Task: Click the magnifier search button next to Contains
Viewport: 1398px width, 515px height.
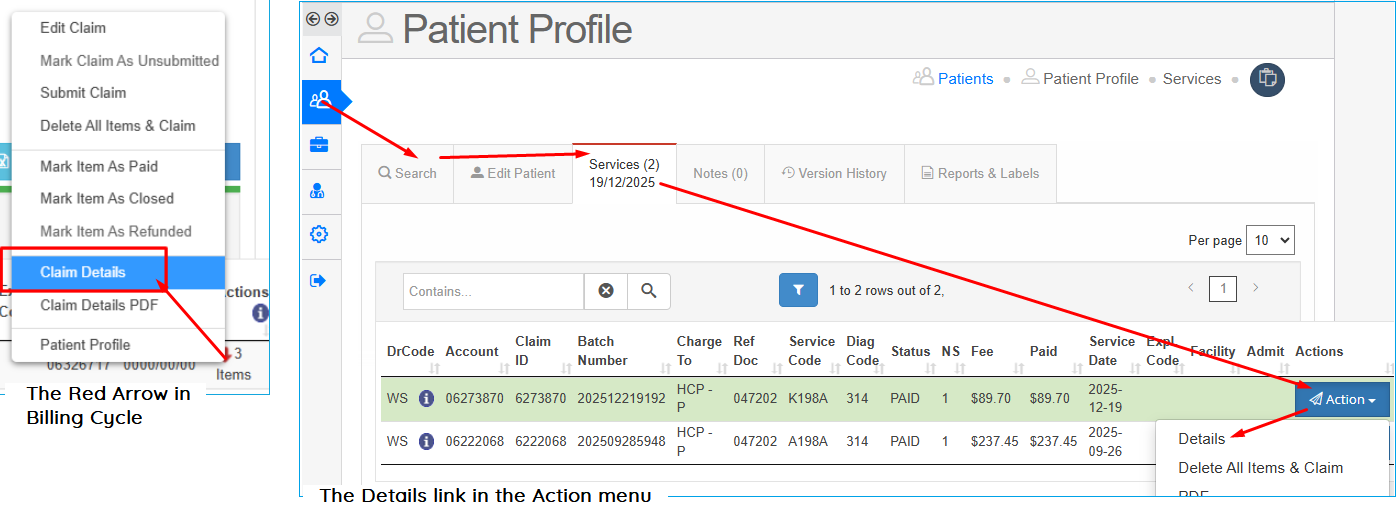Action: coord(649,291)
